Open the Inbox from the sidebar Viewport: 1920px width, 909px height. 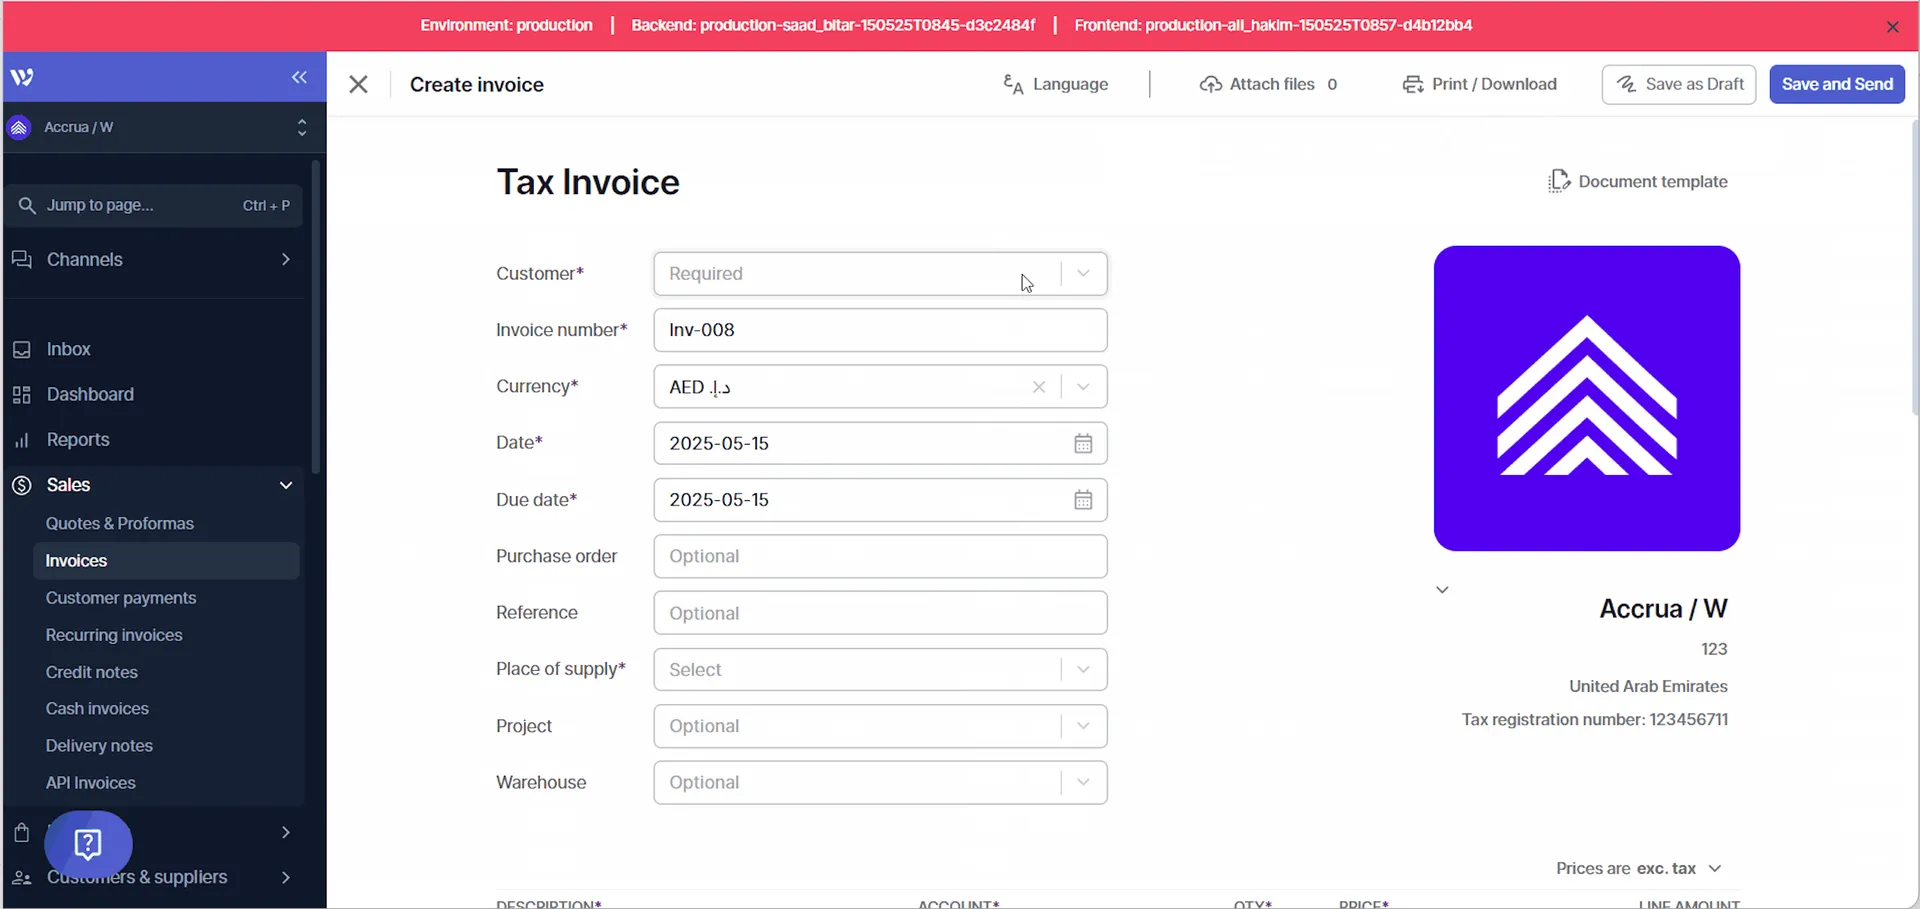click(22, 349)
